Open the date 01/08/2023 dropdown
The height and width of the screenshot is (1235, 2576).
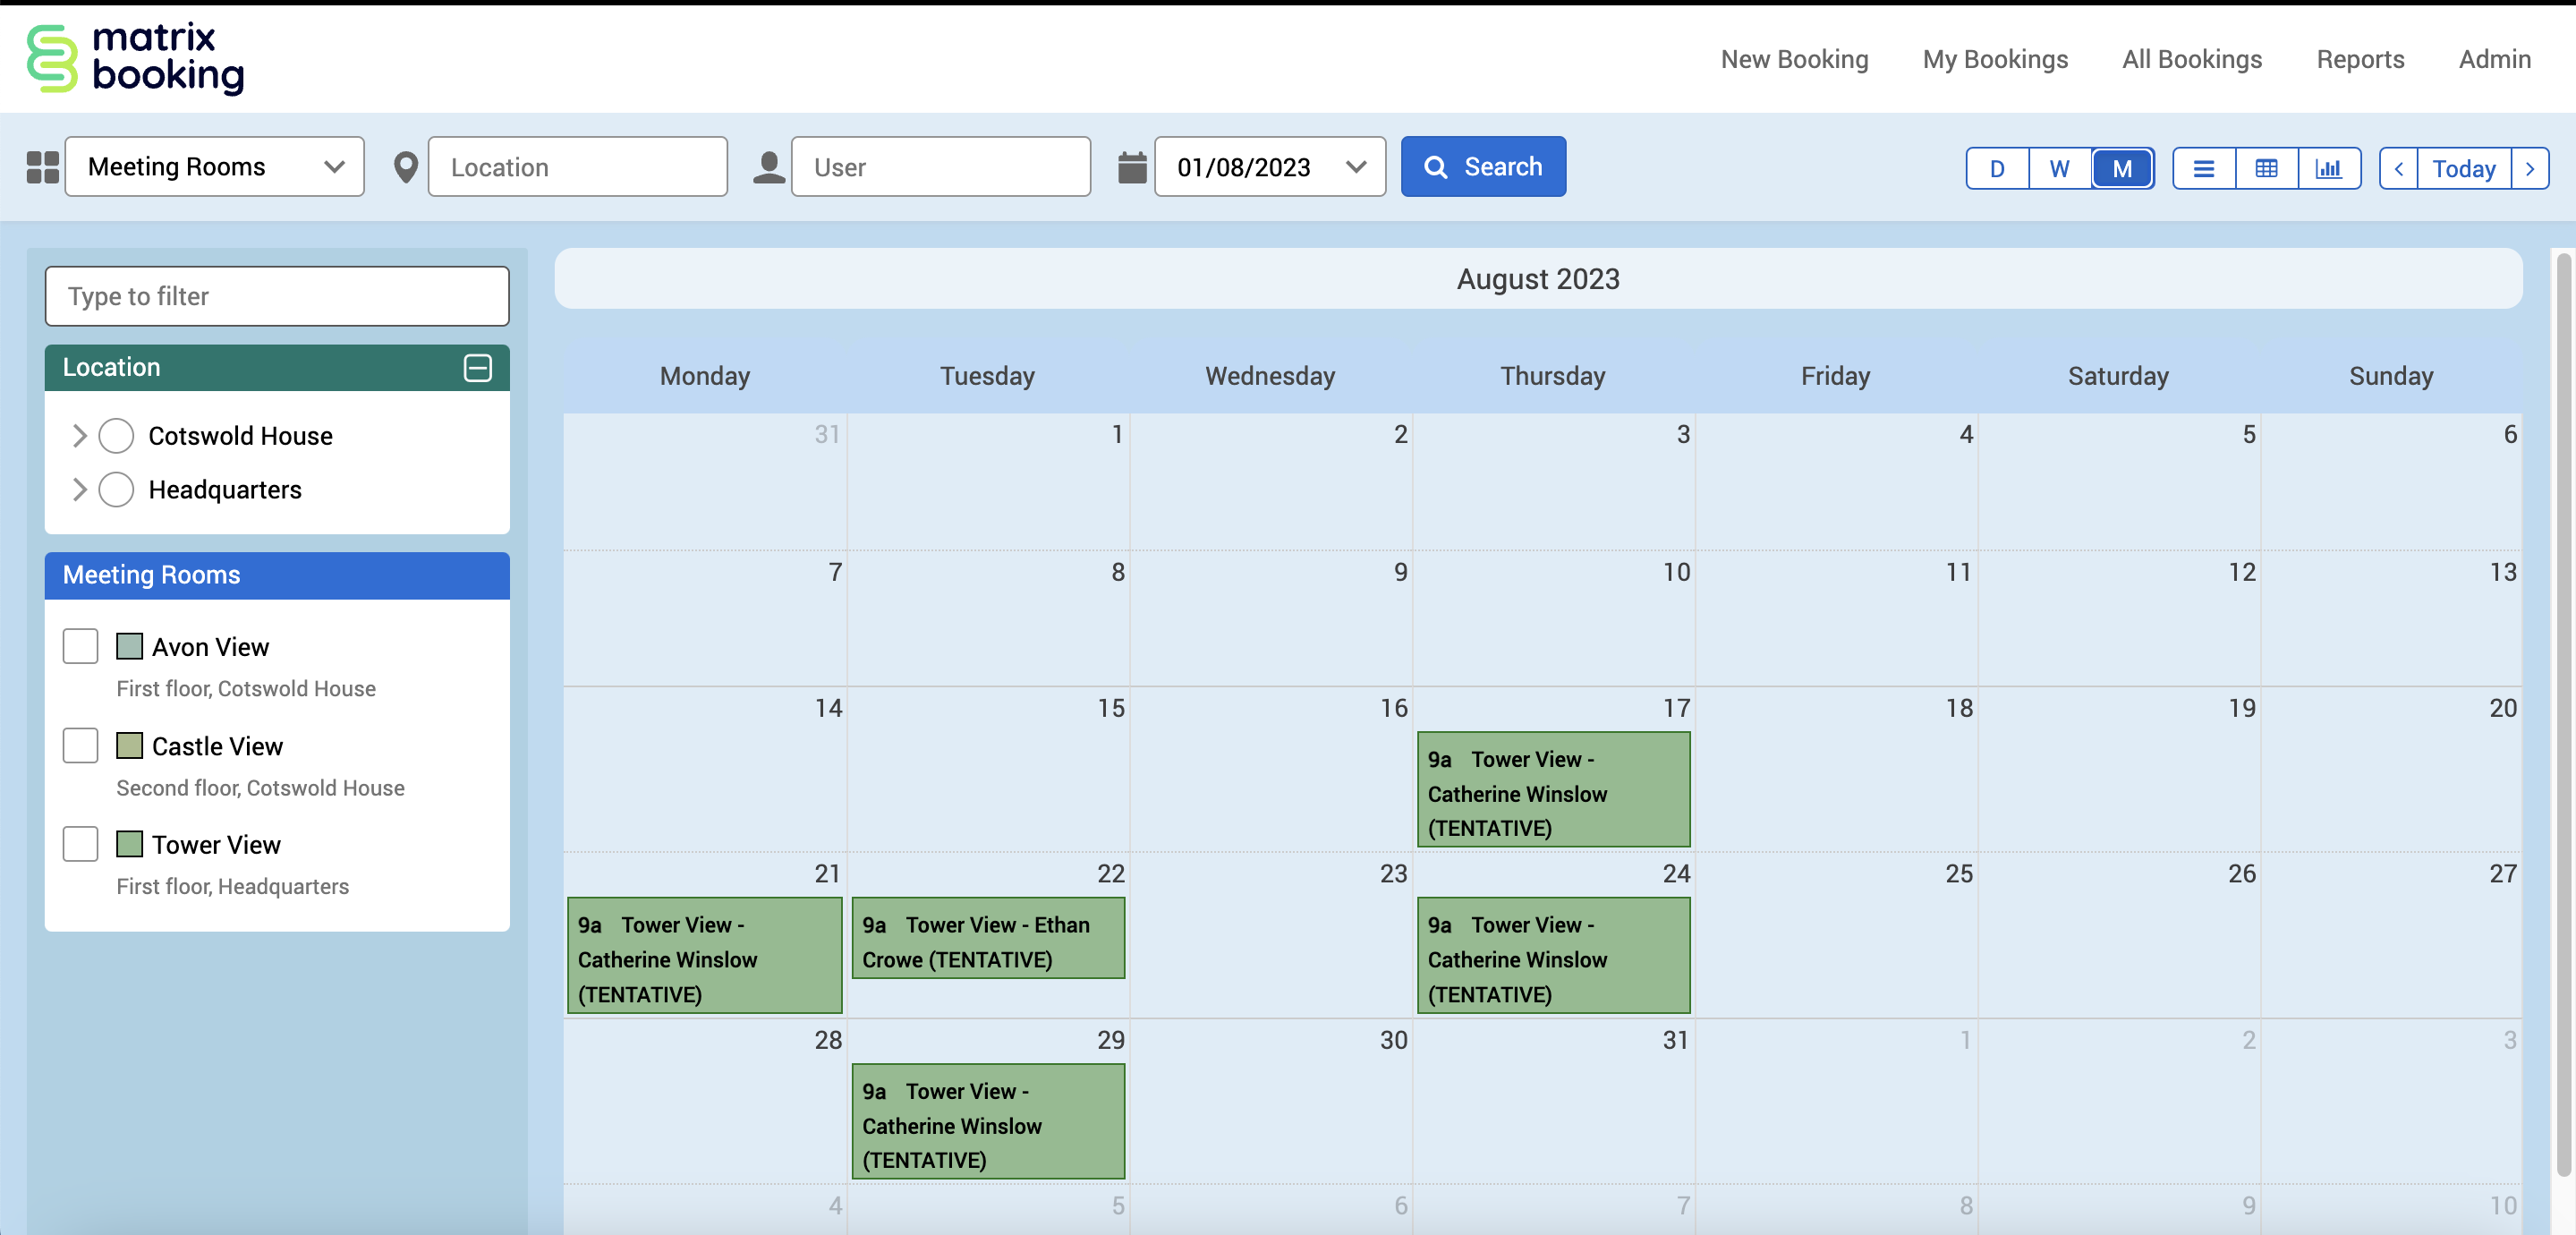pyautogui.click(x=1269, y=167)
